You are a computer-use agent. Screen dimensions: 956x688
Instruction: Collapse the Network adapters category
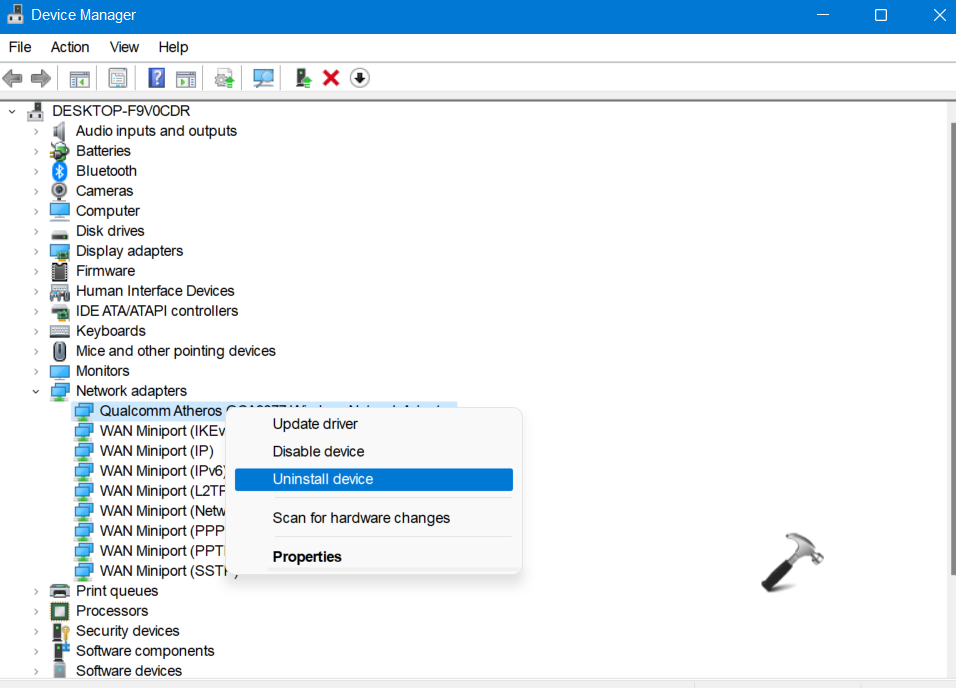pos(36,391)
